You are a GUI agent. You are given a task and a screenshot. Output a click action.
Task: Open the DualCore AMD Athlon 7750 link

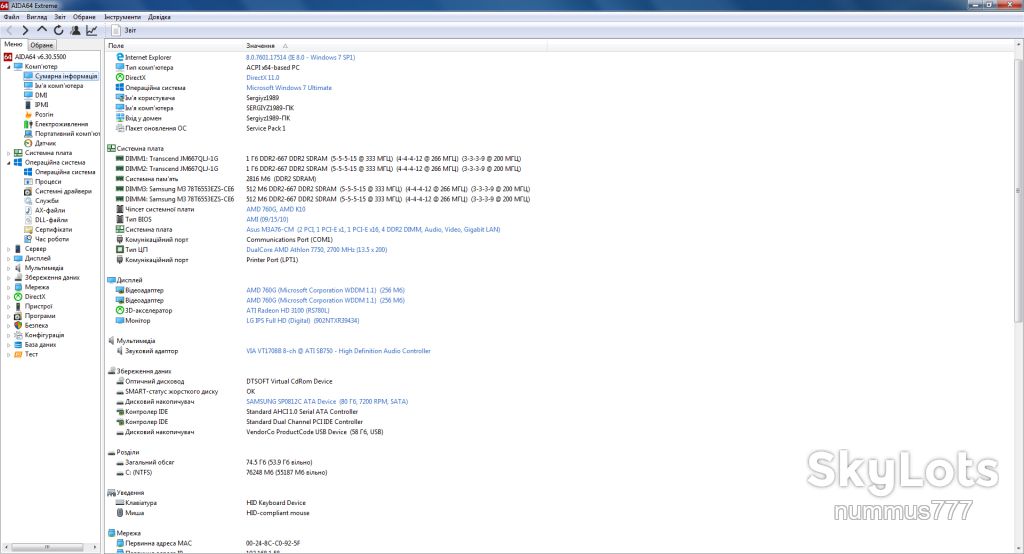coord(317,250)
